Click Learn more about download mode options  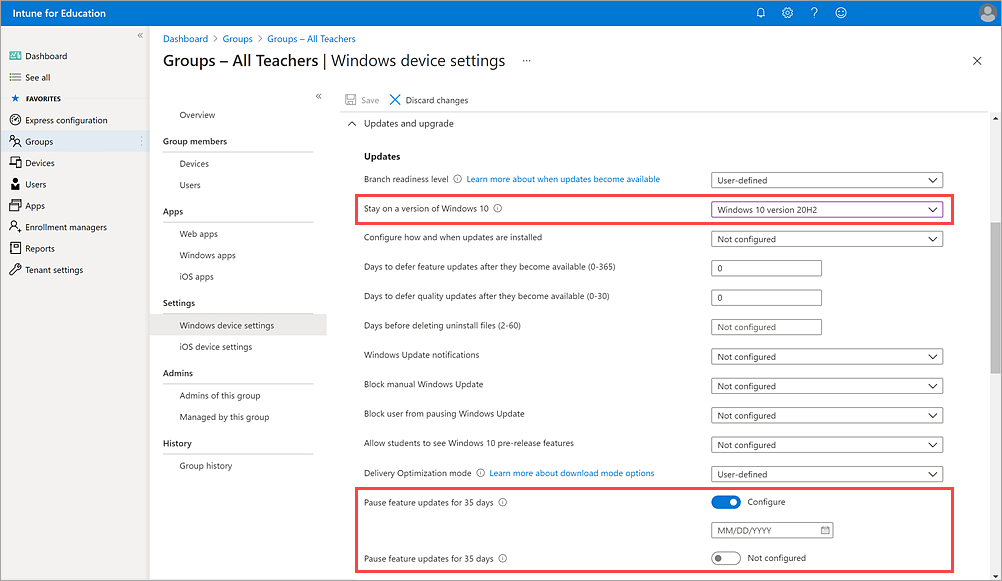(571, 473)
